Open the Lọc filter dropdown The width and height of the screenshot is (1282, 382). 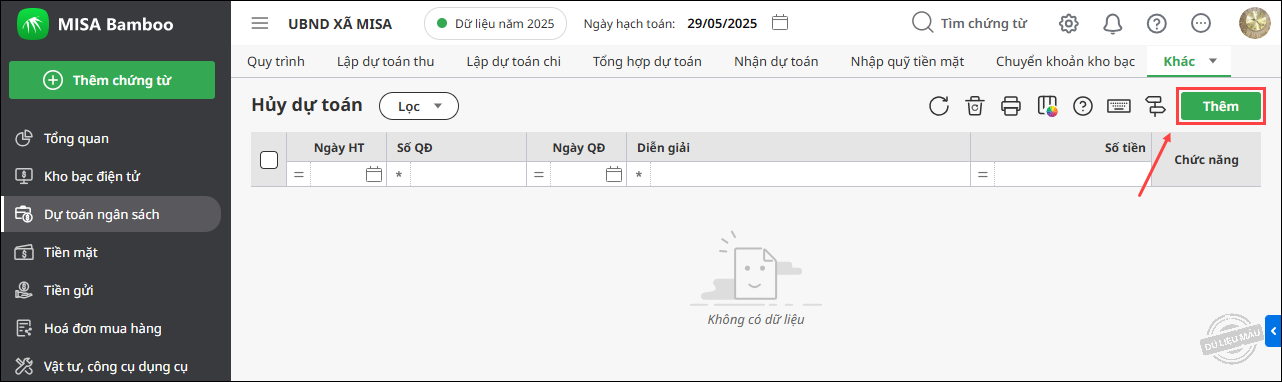(x=418, y=106)
